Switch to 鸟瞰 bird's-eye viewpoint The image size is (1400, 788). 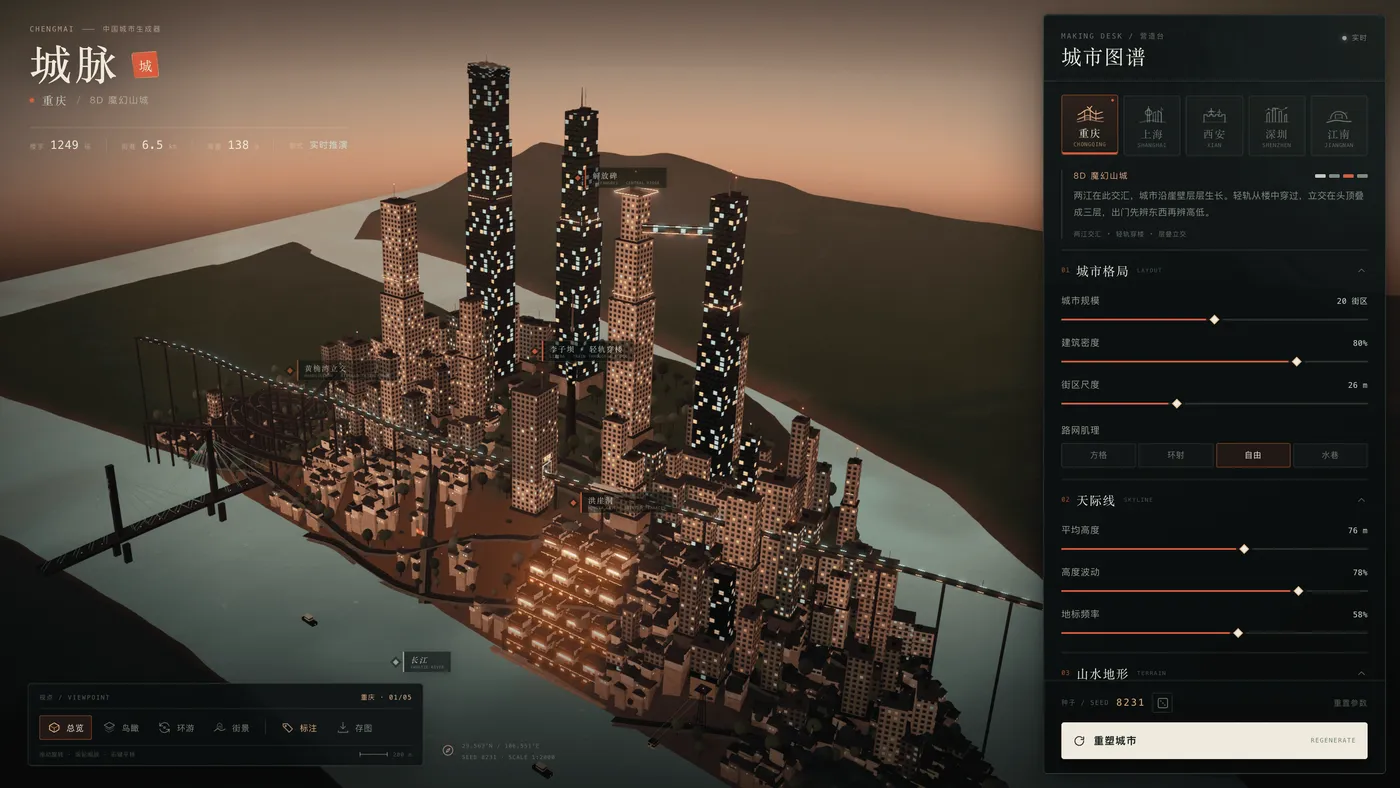click(121, 728)
